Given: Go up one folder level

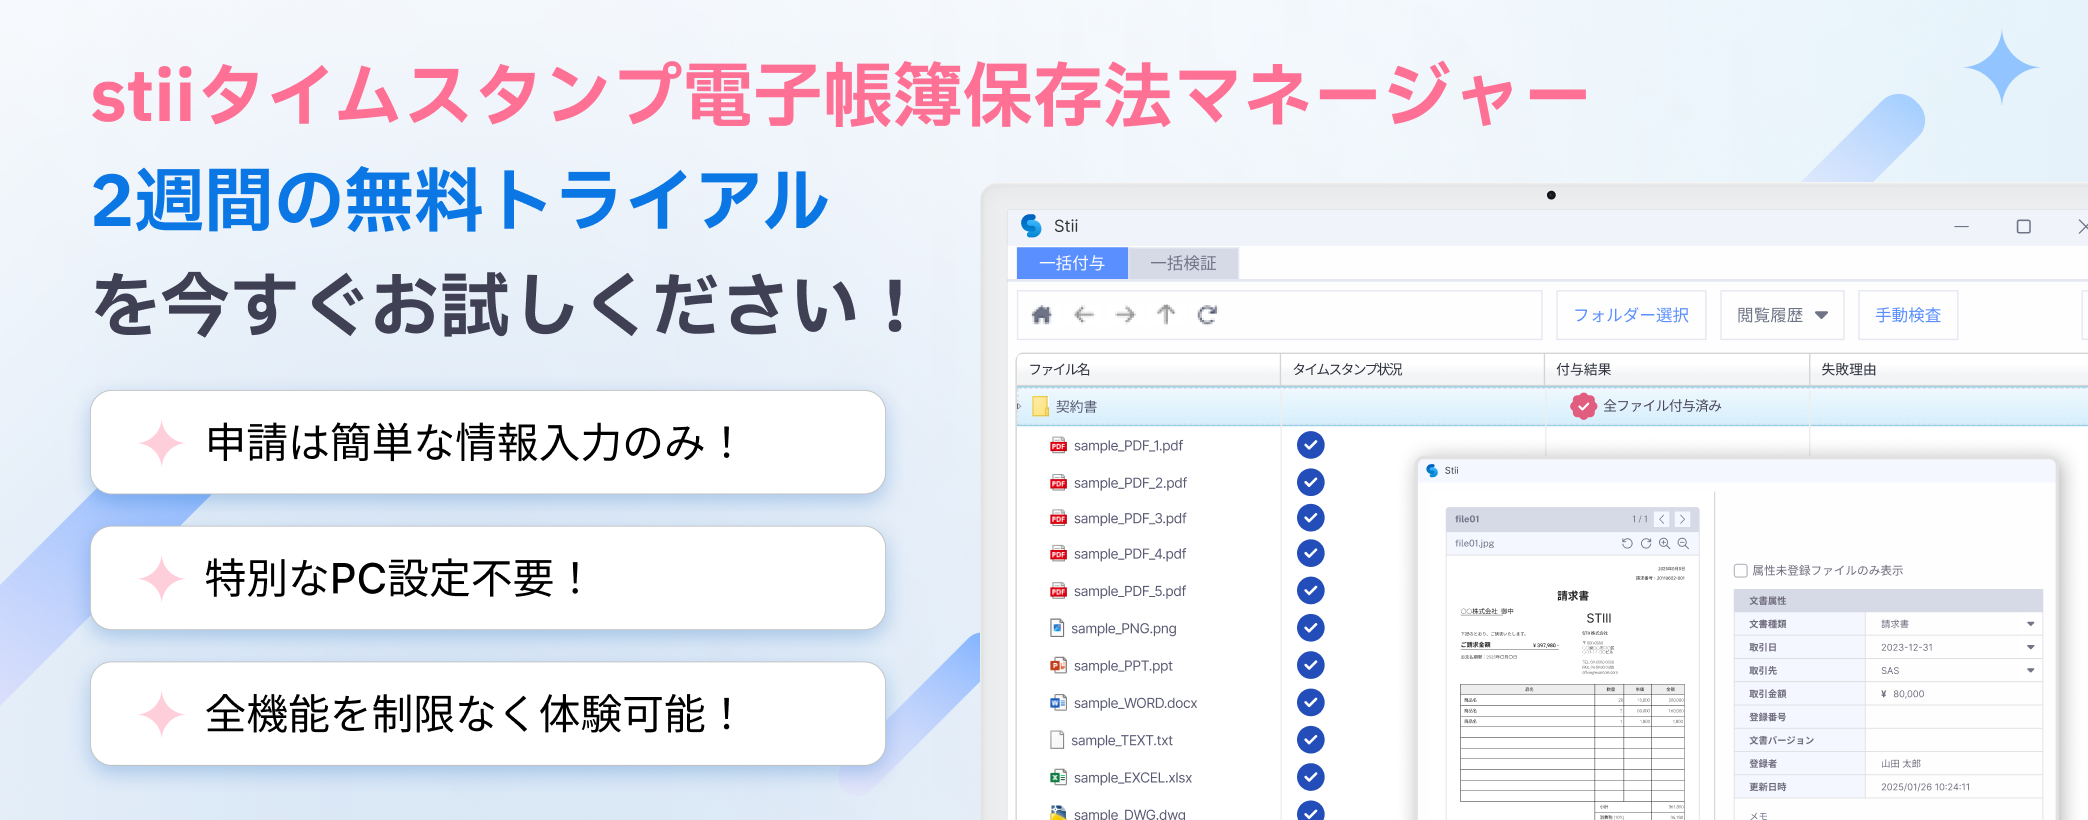Looking at the screenshot, I should tap(1166, 315).
